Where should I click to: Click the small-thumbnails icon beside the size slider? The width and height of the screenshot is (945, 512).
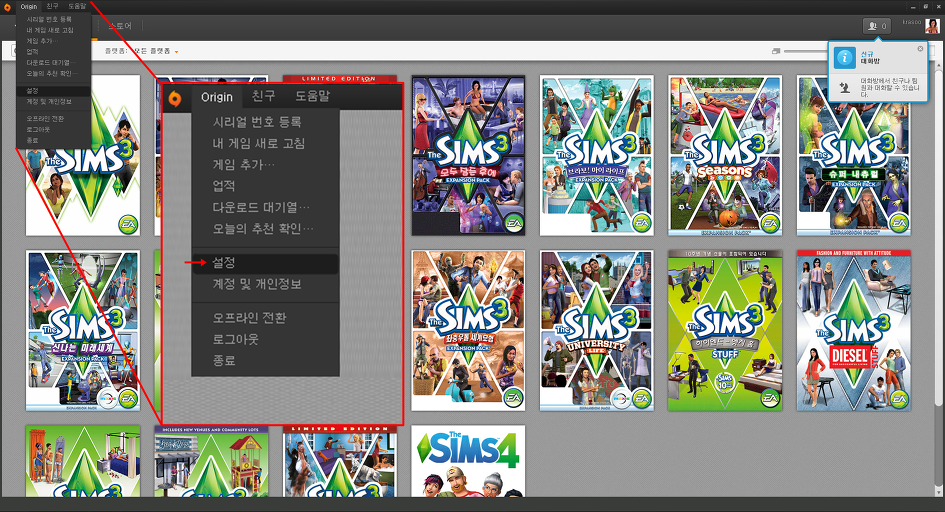pyautogui.click(x=776, y=51)
